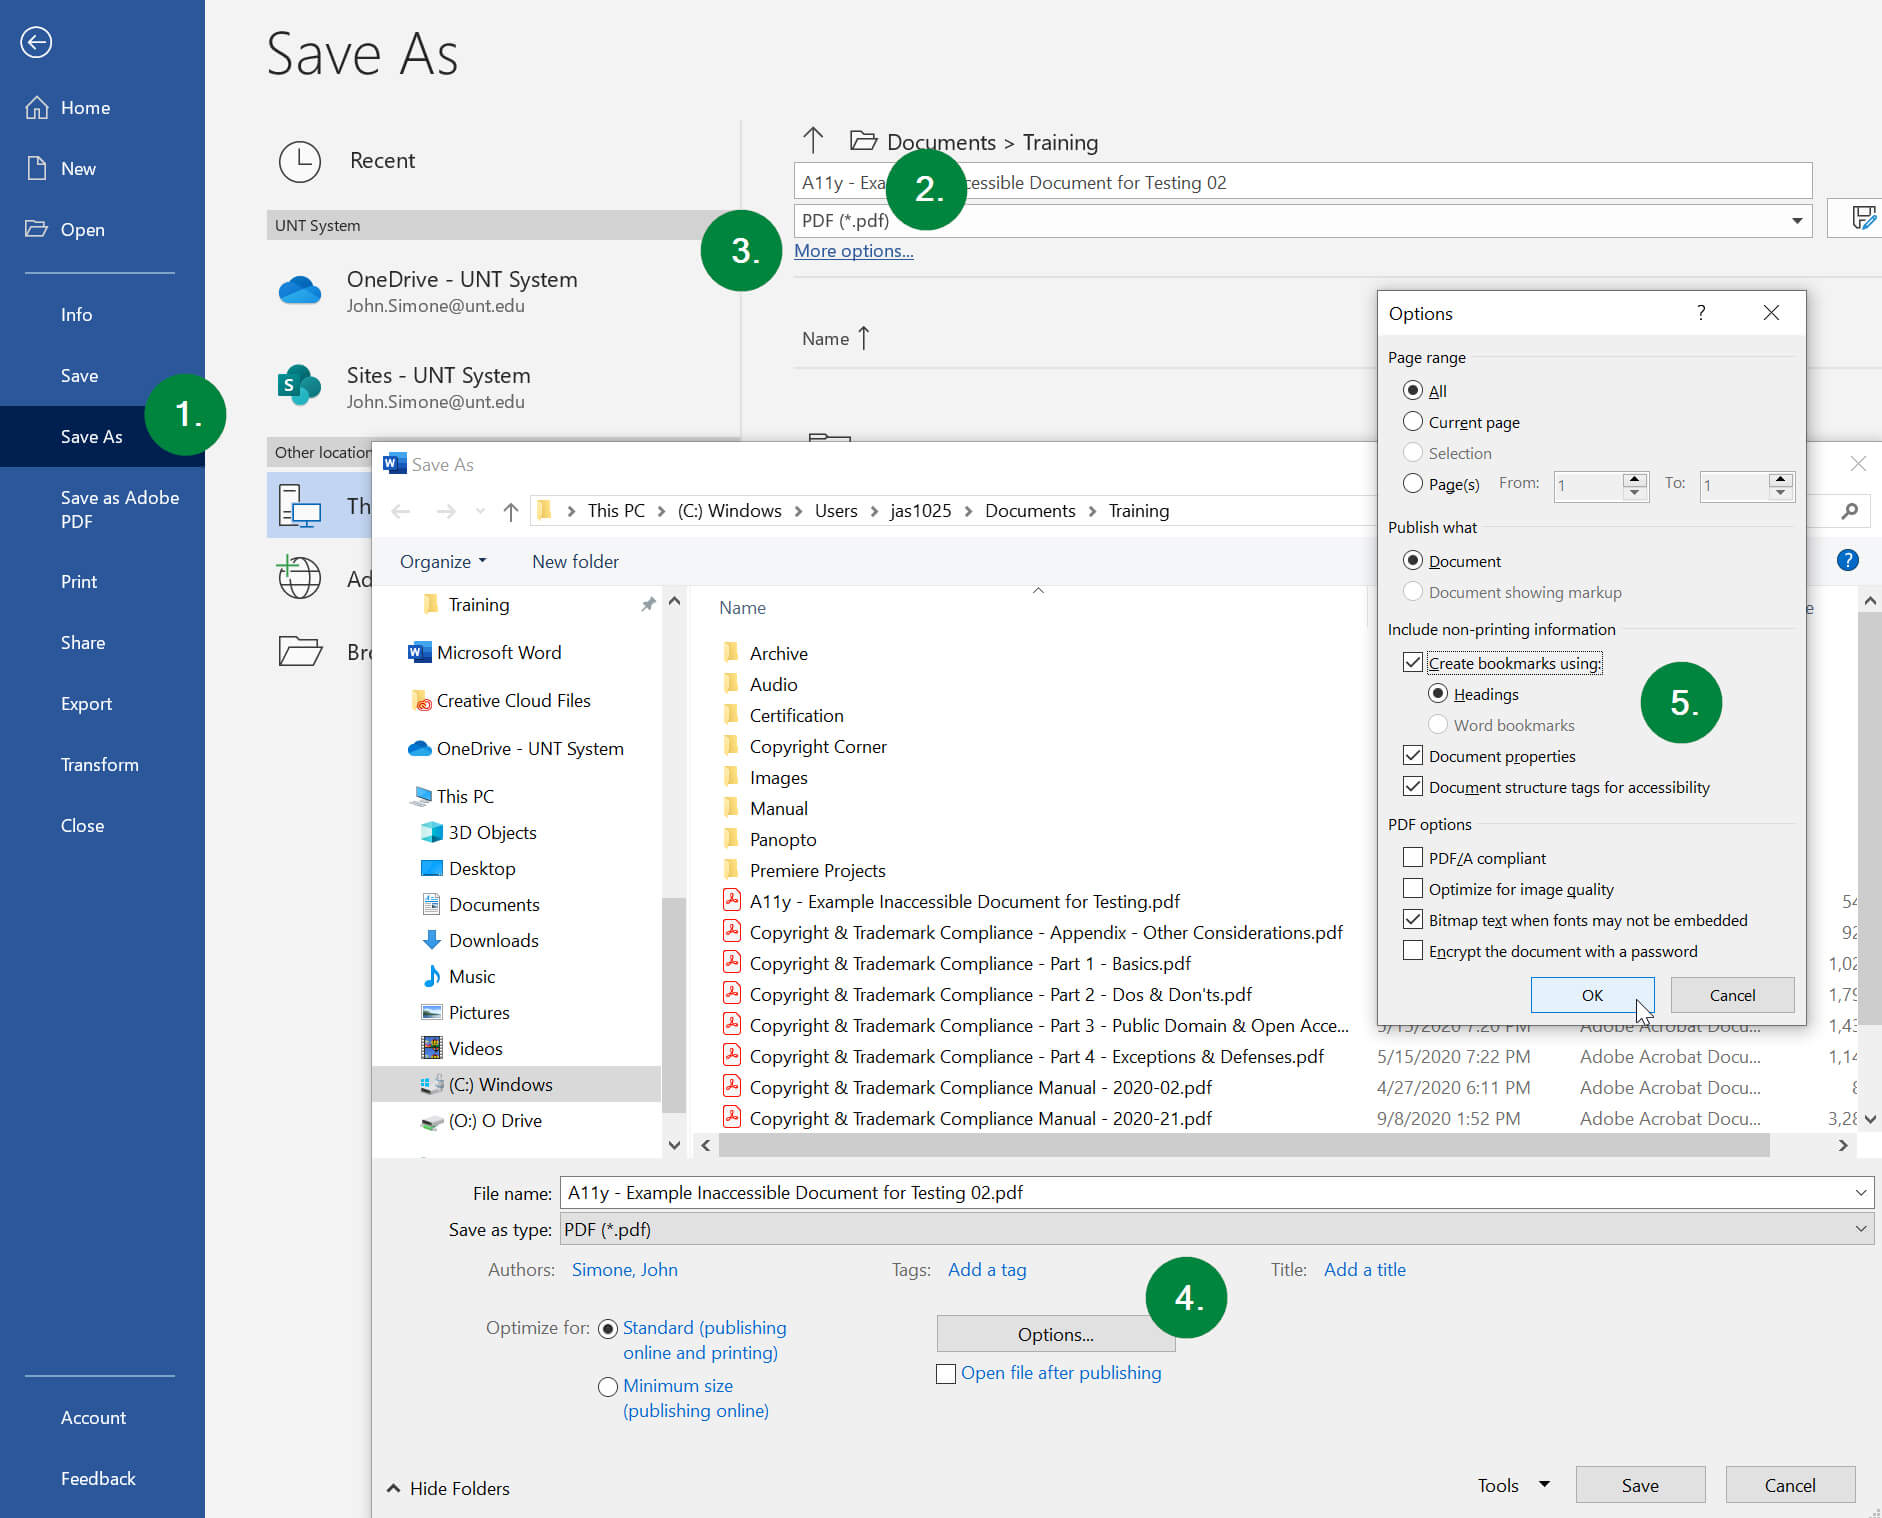Click the OneDrive cloud icon

tap(299, 291)
